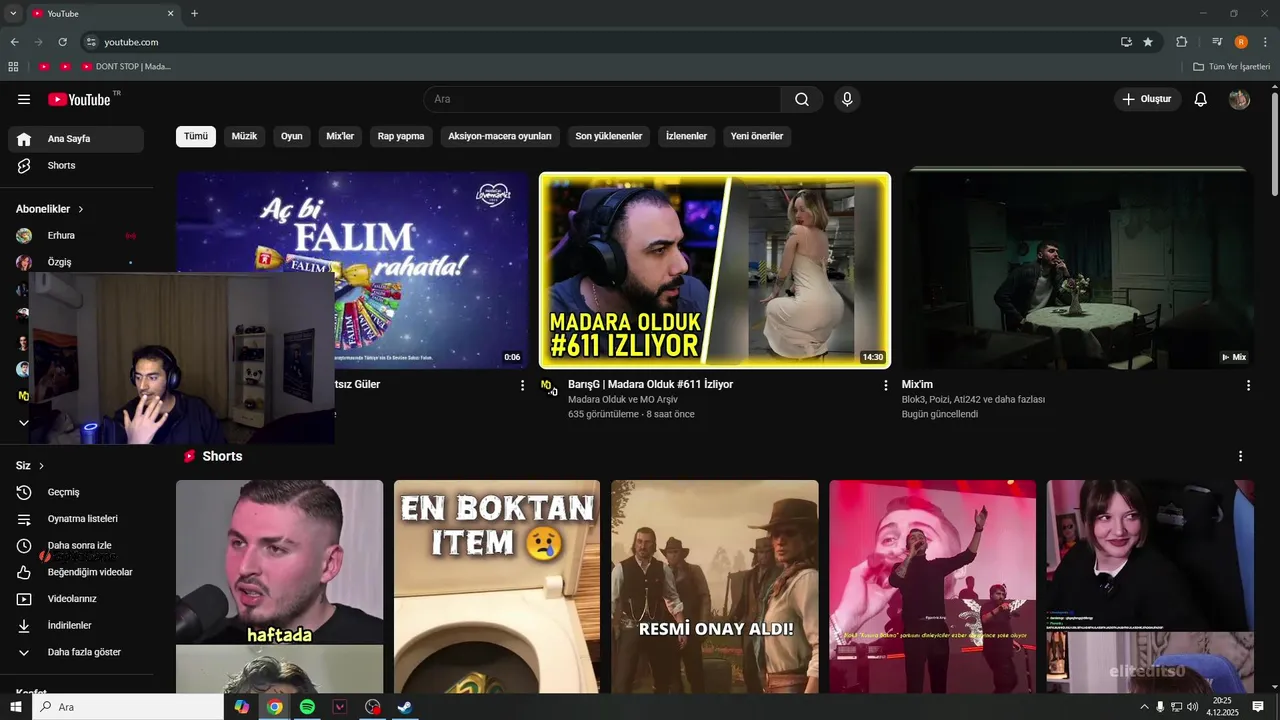The image size is (1280, 720).
Task: Open options menu for Mix'im
Action: (1248, 385)
